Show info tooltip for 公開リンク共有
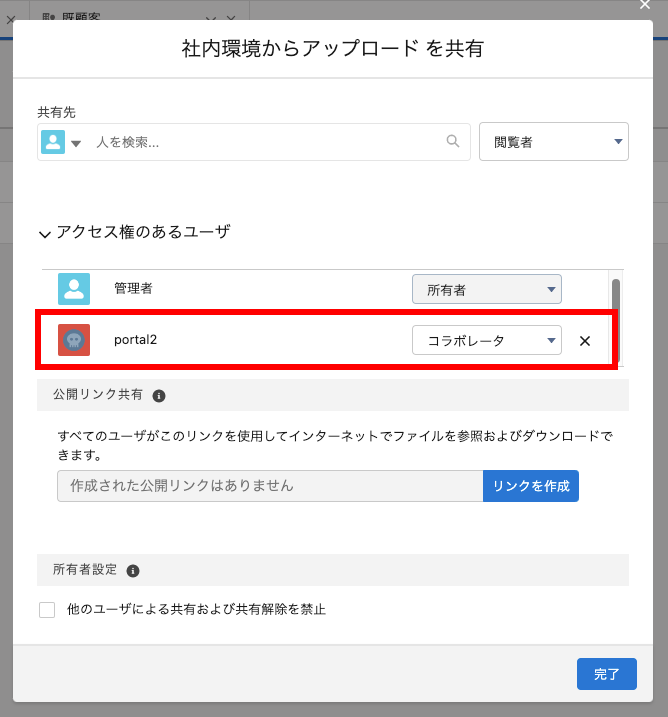Viewport: 668px width, 717px height. pos(159,396)
